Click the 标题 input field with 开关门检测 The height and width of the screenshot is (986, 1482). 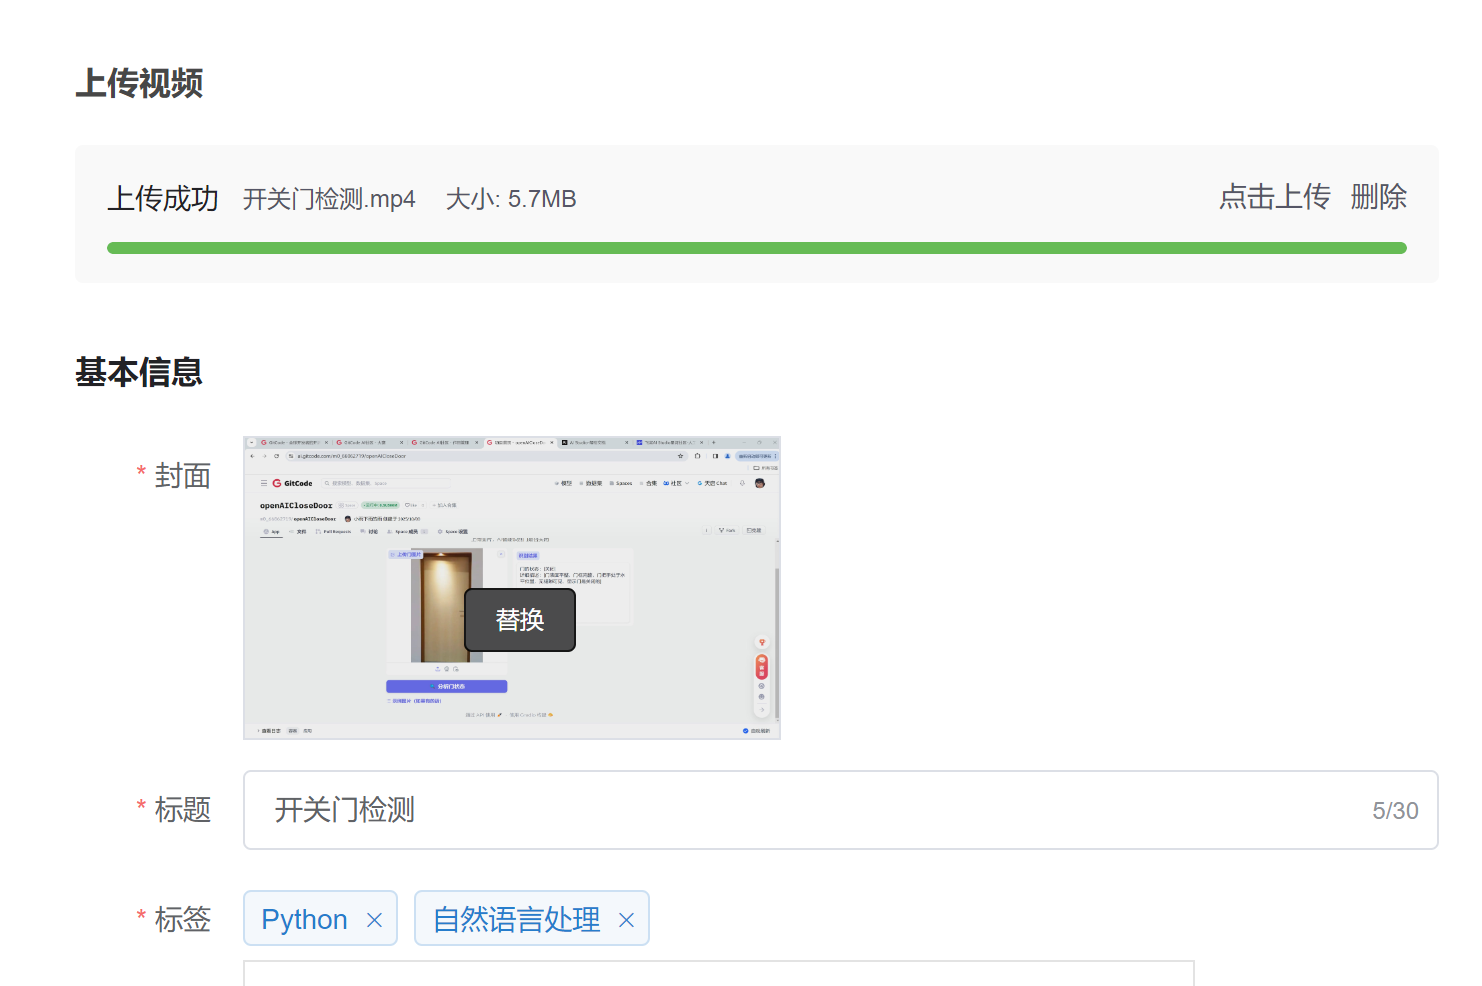coord(840,810)
